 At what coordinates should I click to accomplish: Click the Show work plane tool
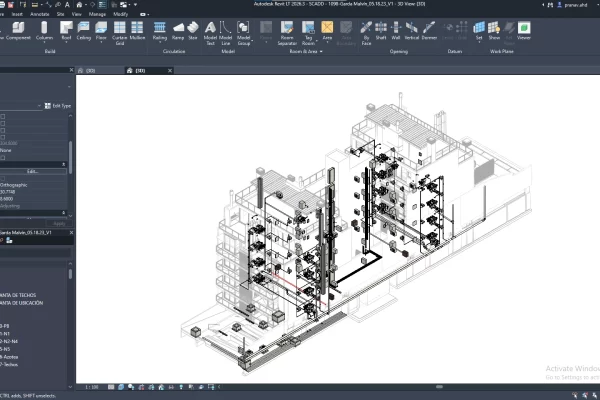coord(494,31)
